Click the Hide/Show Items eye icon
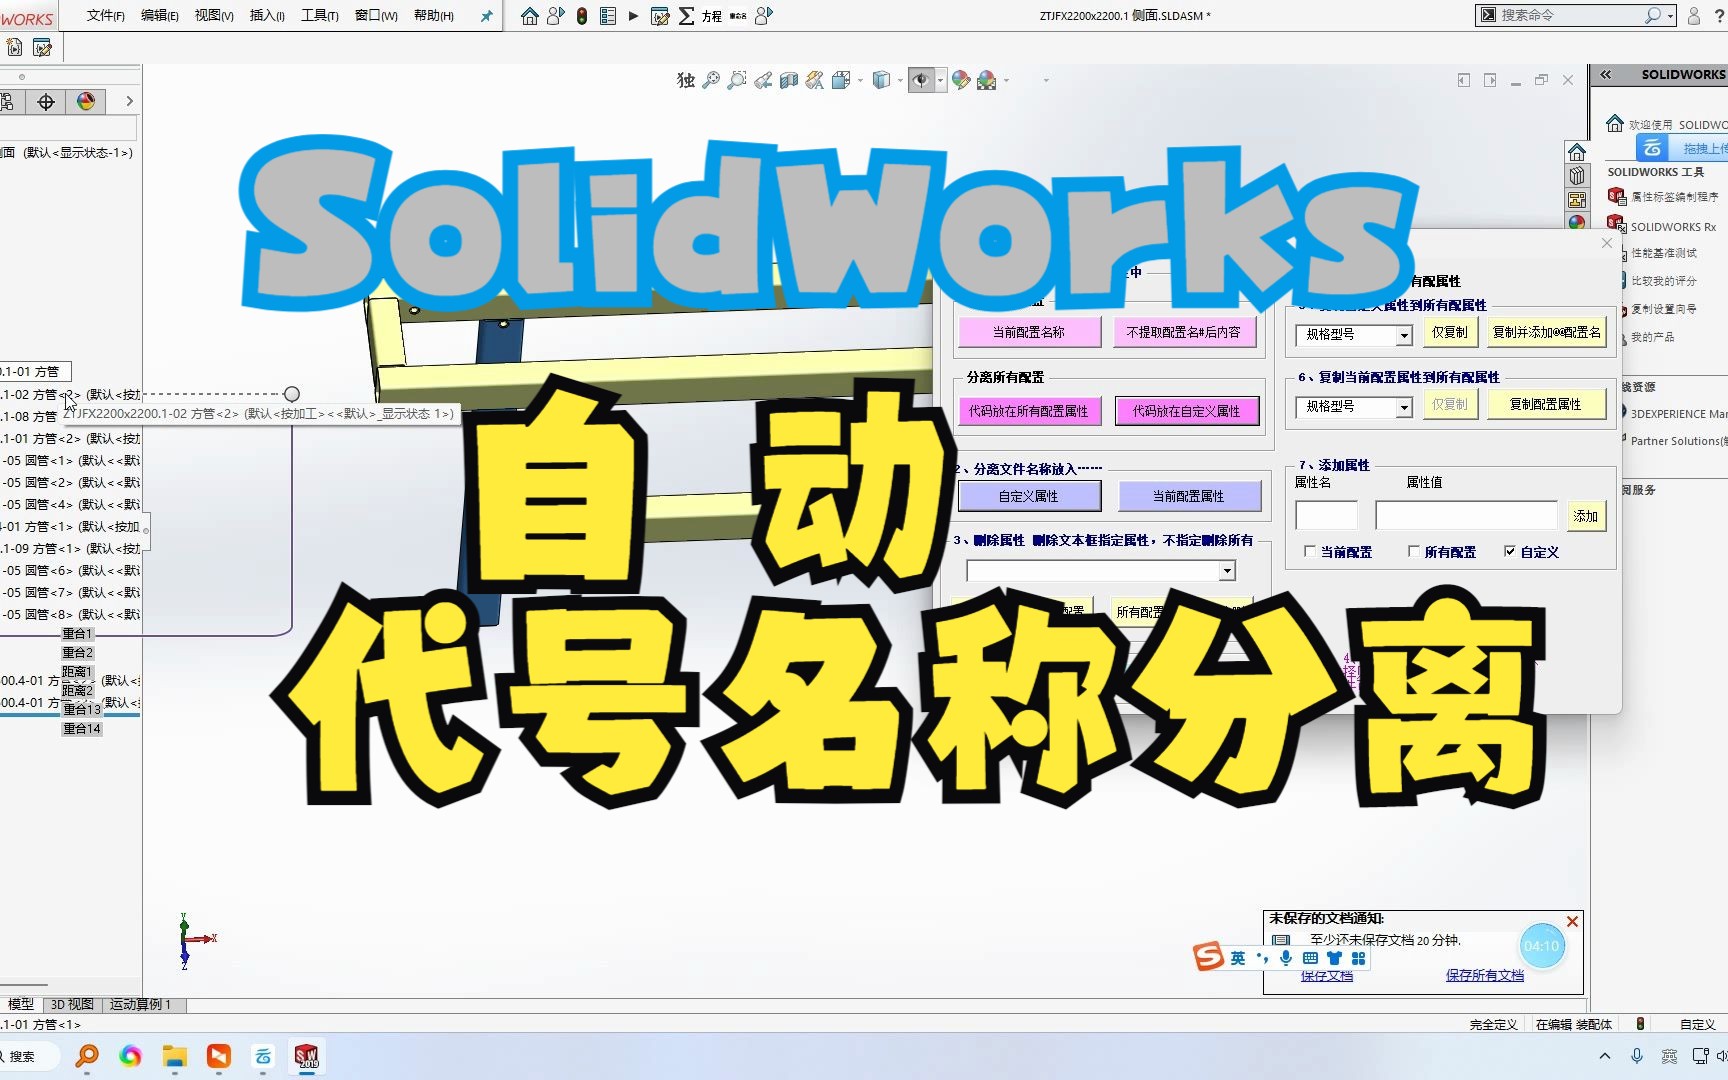This screenshot has height=1080, width=1728. point(921,80)
